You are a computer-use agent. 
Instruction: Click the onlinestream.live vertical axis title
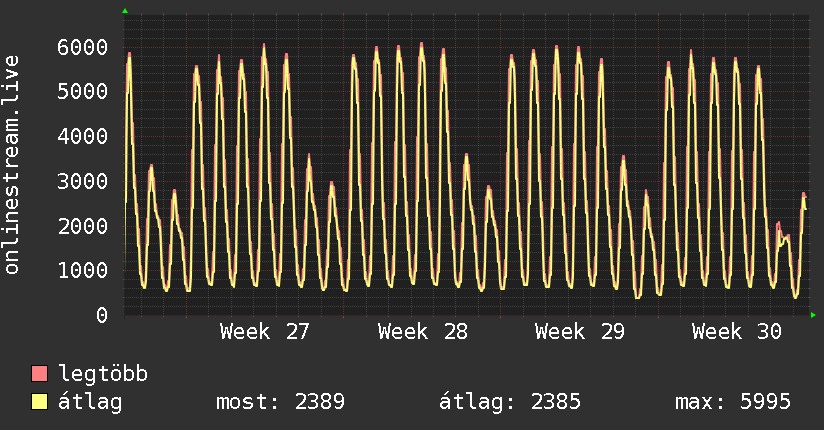coord(12,165)
